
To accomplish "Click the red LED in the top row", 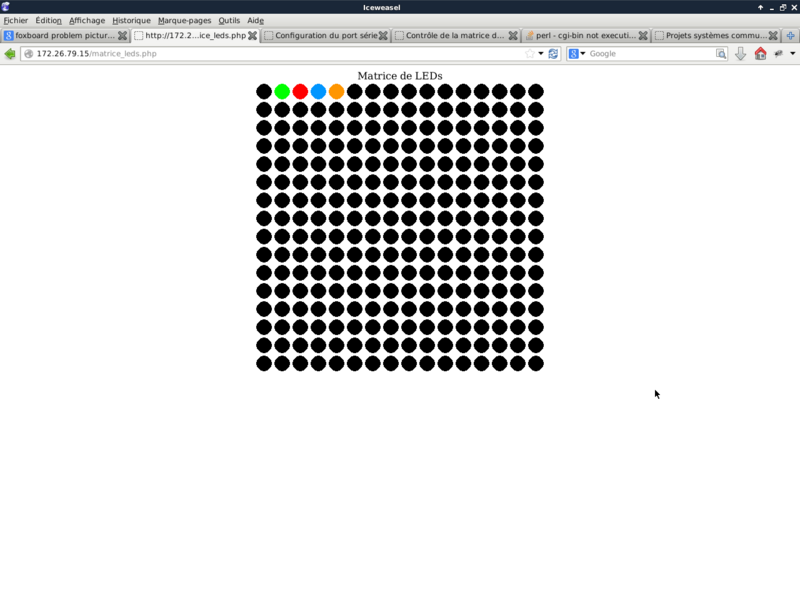I will point(300,92).
